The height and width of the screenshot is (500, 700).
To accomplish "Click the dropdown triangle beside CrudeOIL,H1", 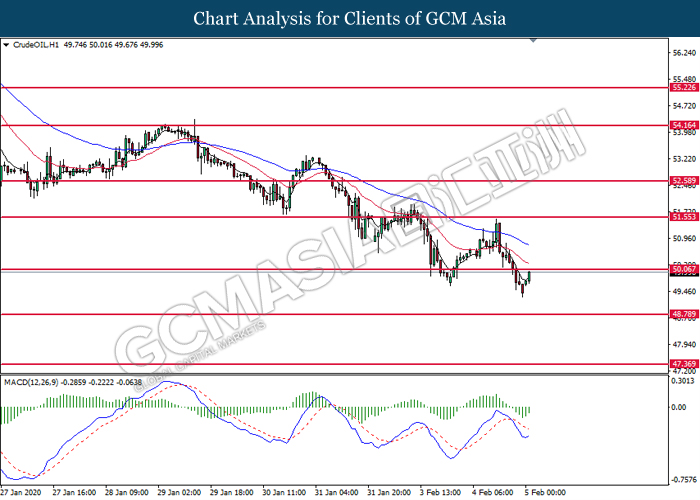I will 6,45.
